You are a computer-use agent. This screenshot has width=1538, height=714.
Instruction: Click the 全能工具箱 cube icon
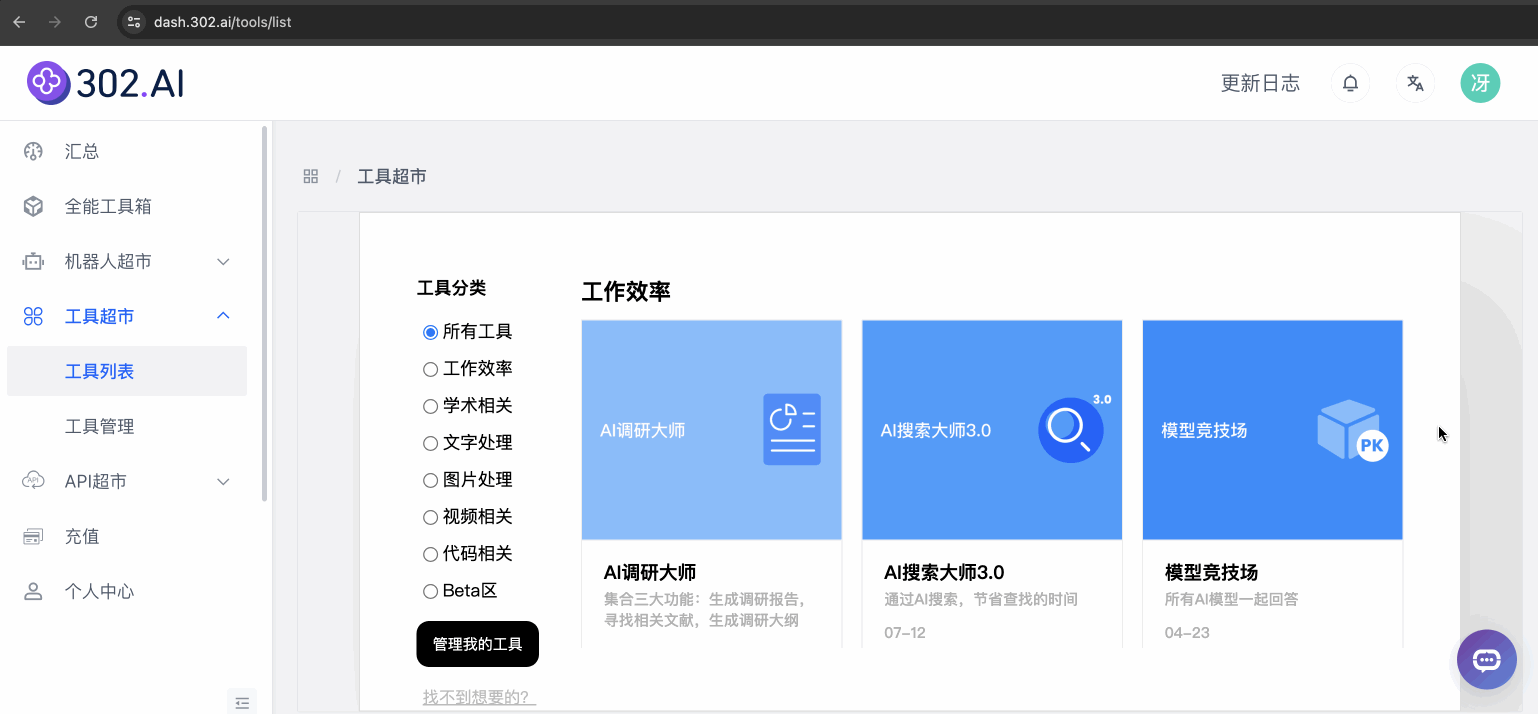(x=33, y=206)
